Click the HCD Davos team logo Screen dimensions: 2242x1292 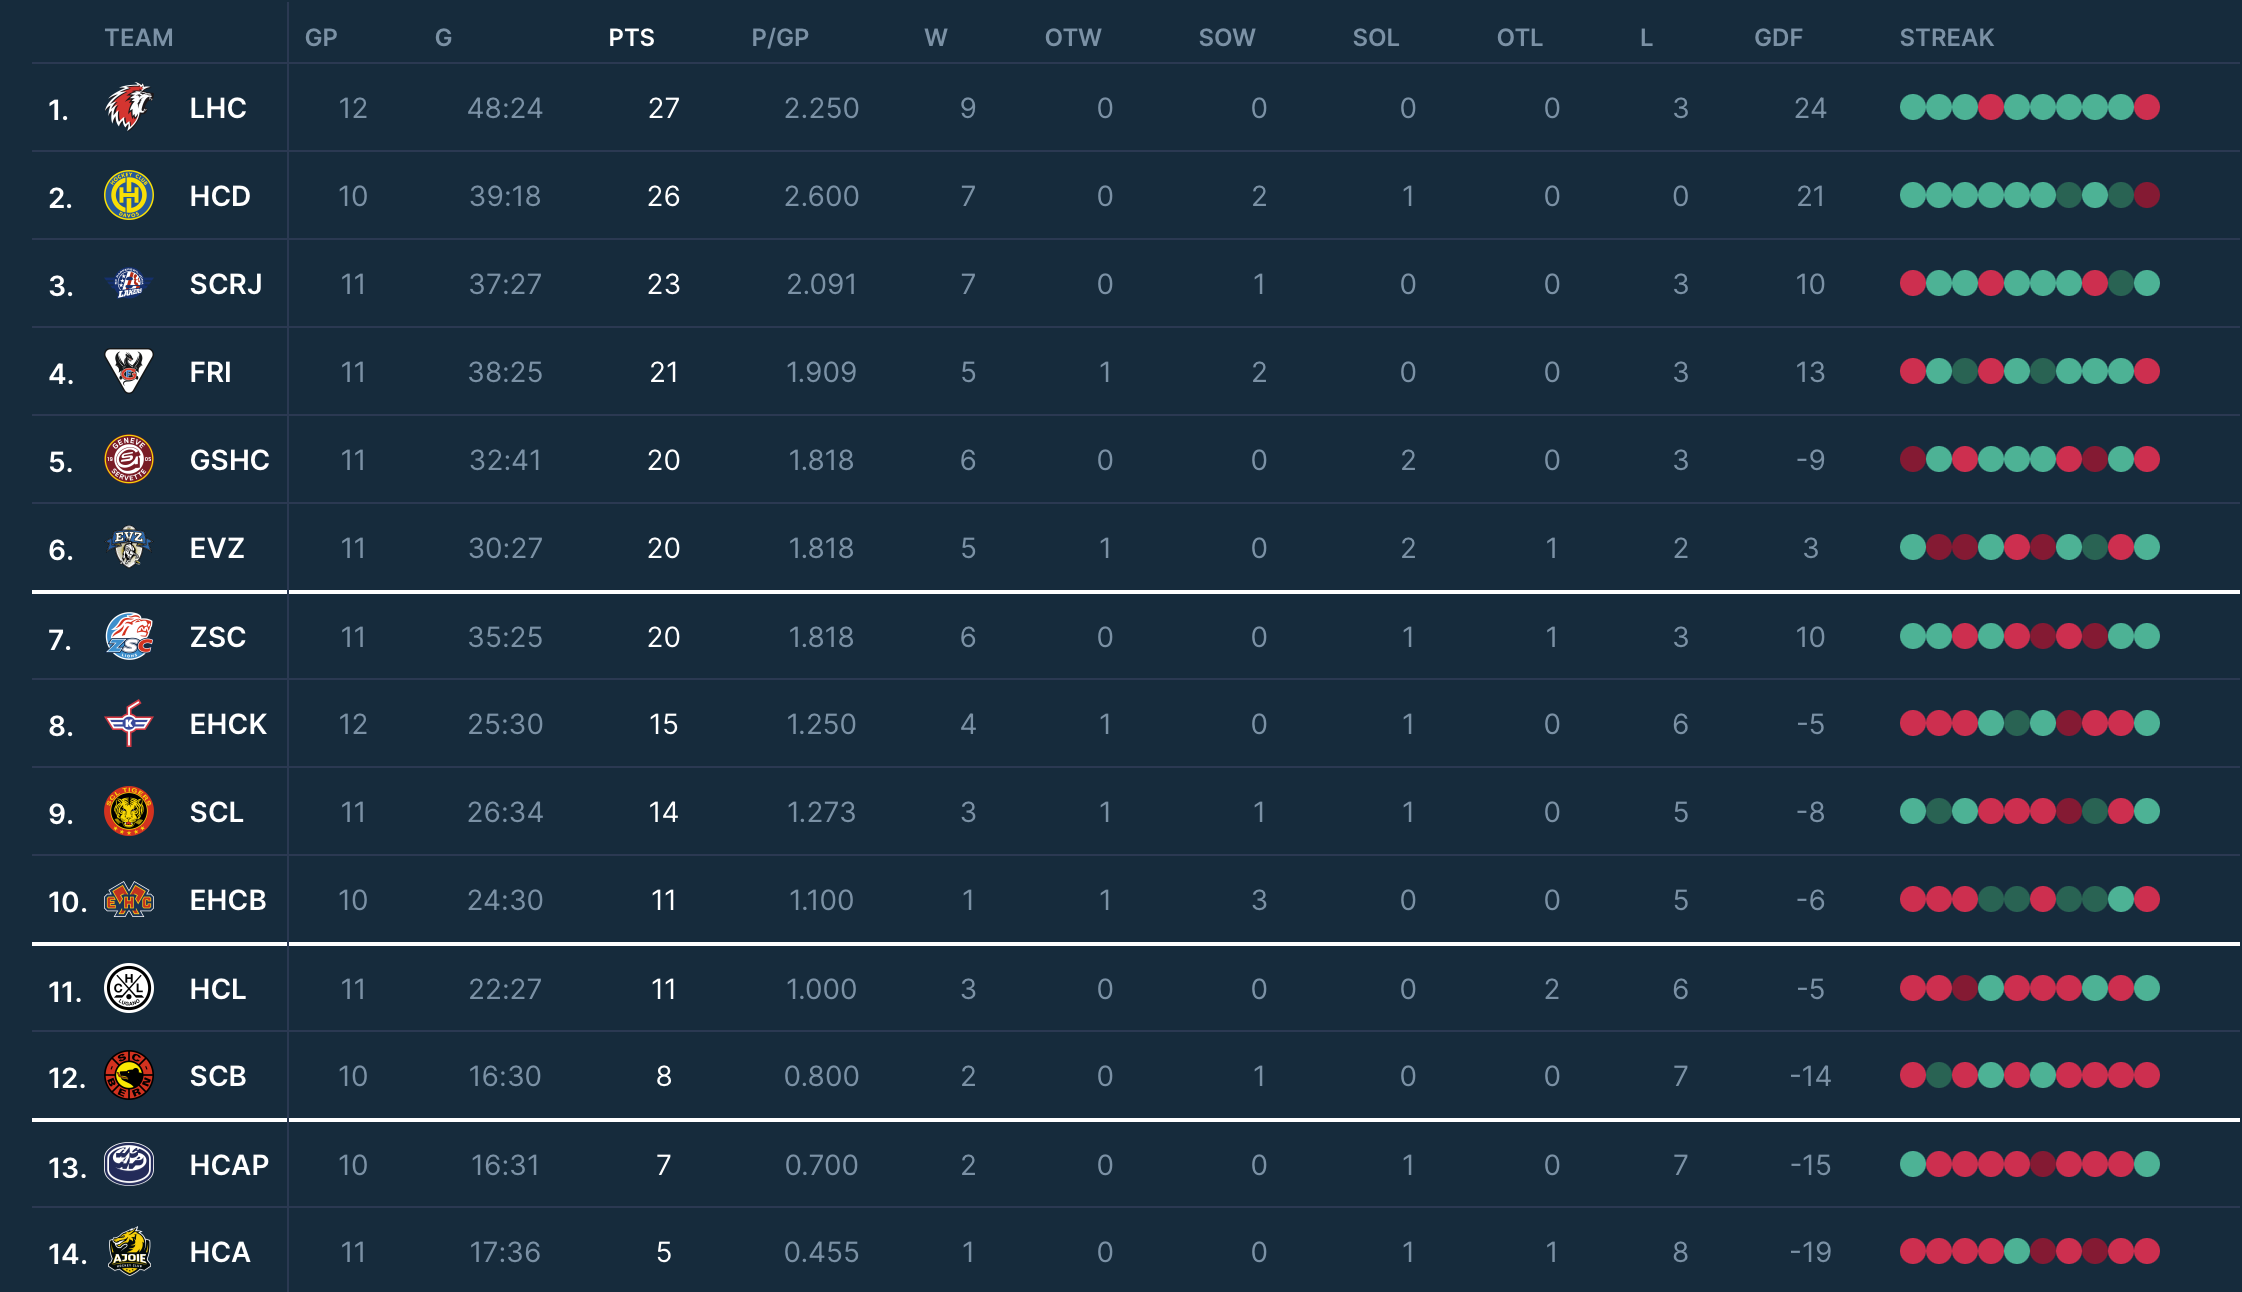(x=129, y=195)
